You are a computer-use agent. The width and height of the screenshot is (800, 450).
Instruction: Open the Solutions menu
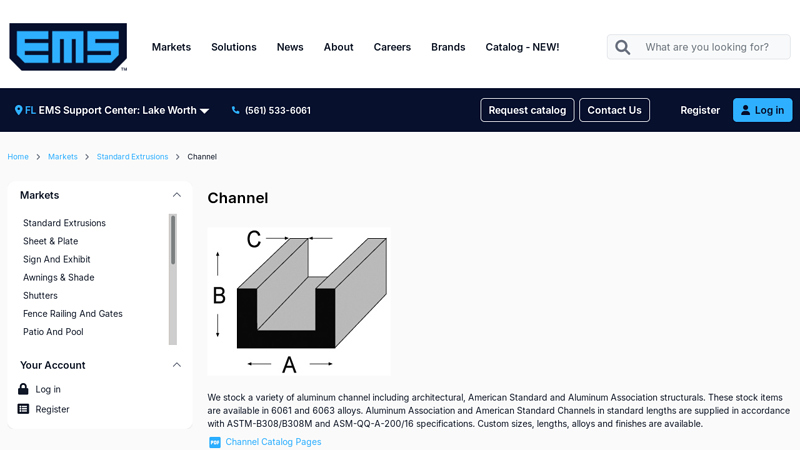234,47
